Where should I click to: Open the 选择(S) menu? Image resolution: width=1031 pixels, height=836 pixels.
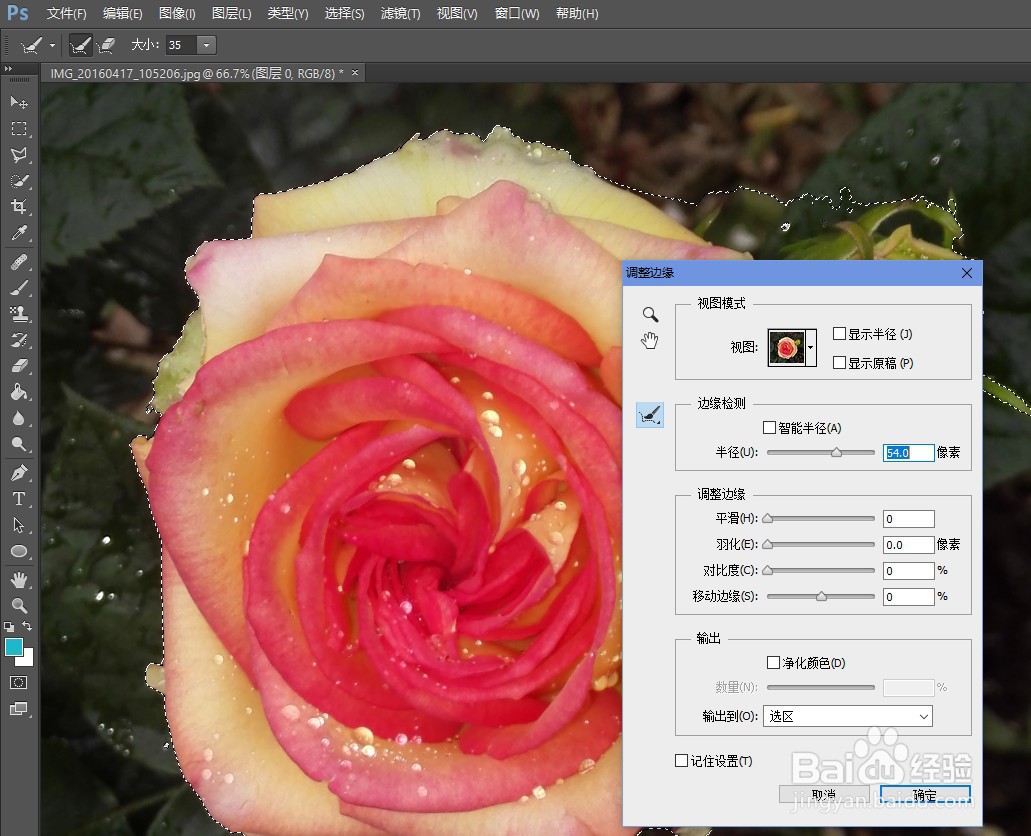[344, 13]
